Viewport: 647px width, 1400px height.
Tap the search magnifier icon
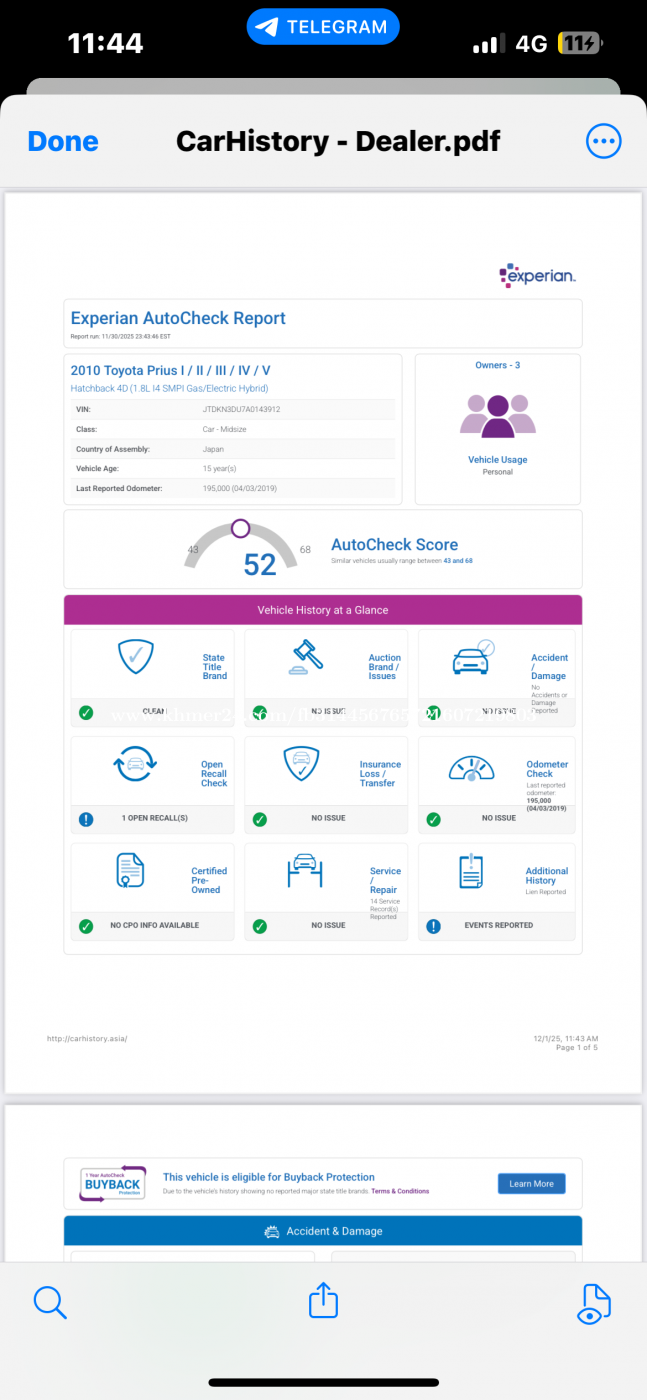coord(50,1302)
